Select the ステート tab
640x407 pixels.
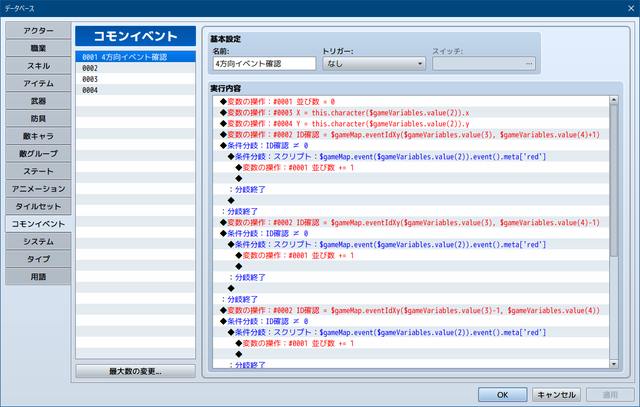(x=38, y=171)
